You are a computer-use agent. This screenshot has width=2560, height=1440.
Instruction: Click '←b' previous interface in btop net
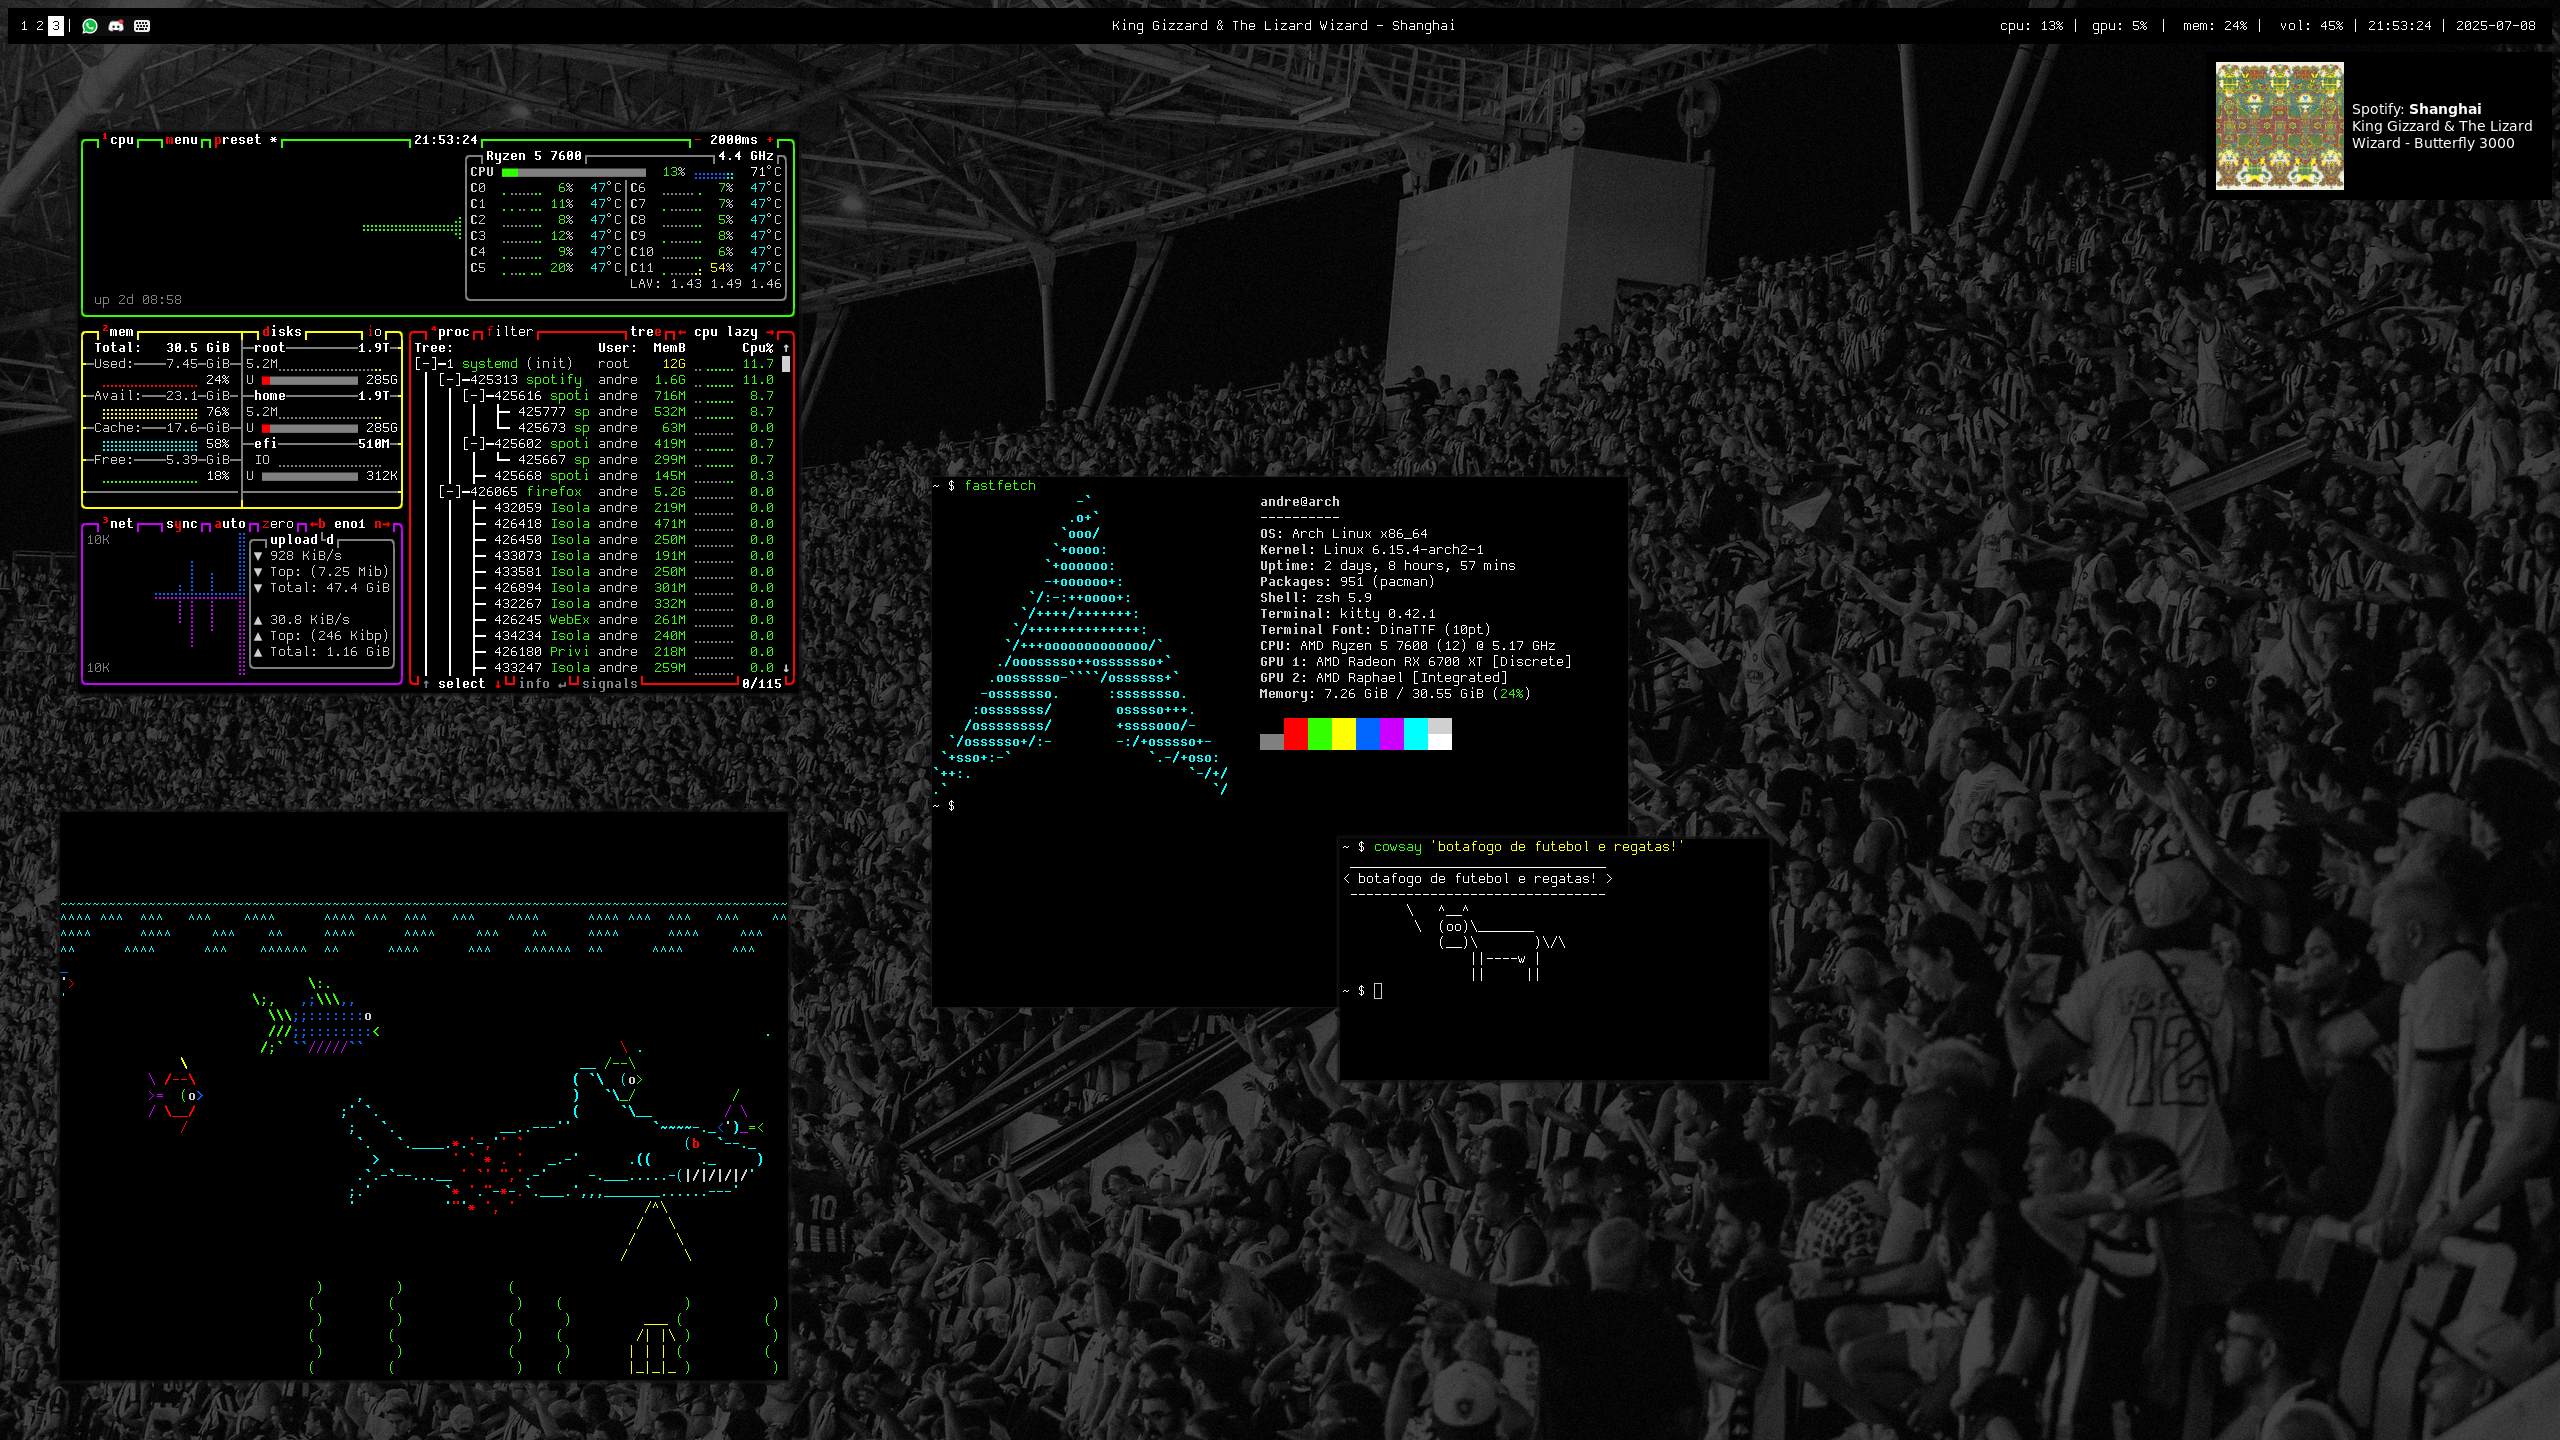click(x=318, y=524)
